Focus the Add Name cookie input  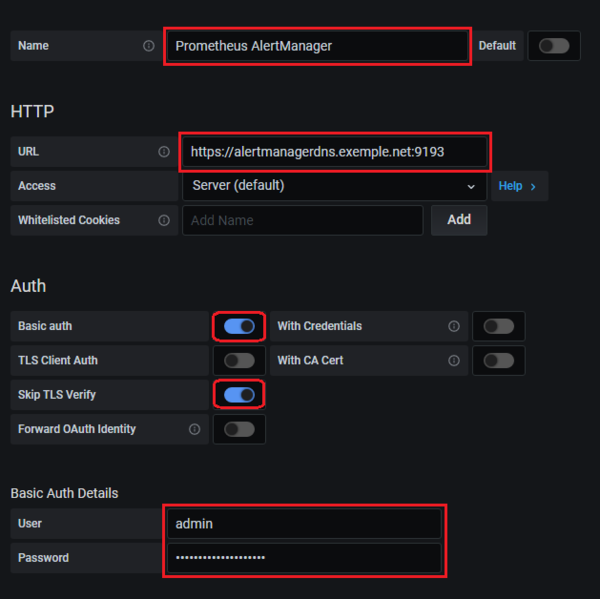point(302,220)
